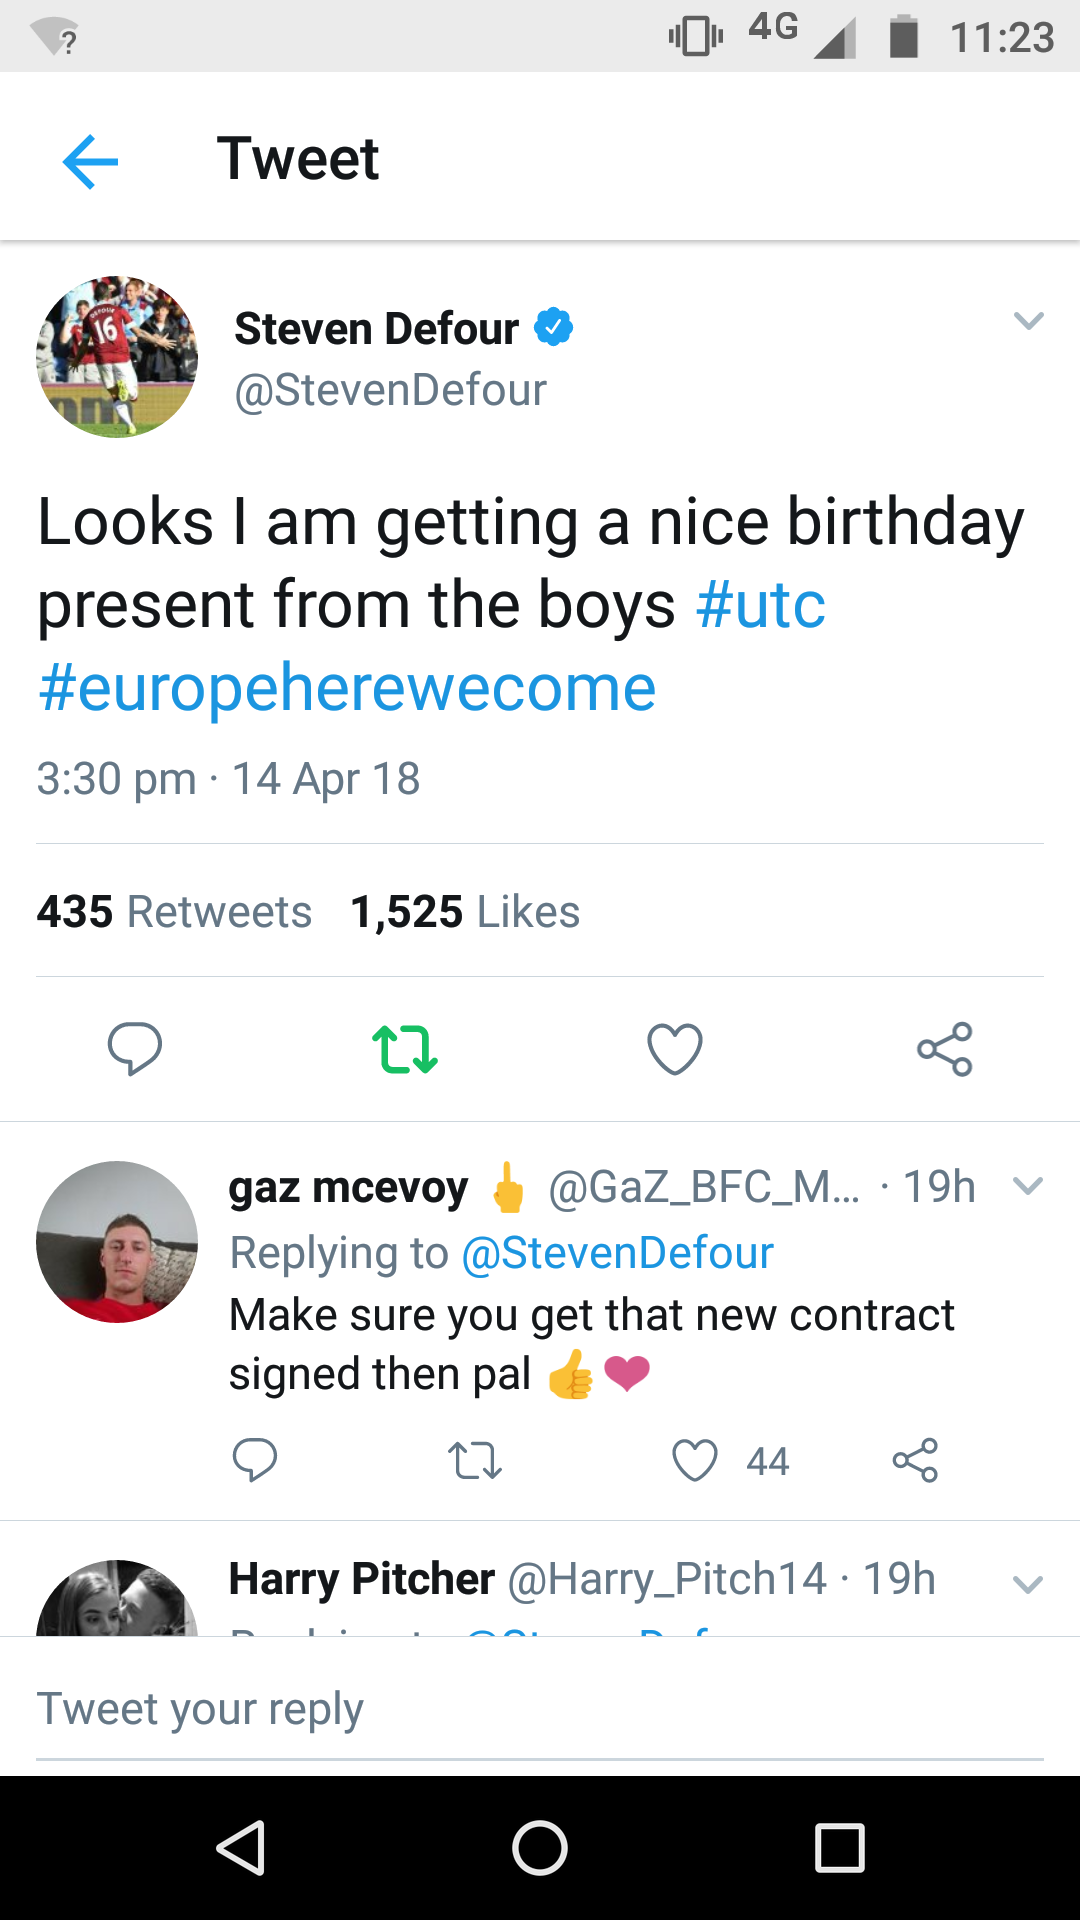Reply to Steven Defour's tweet
The height and width of the screenshot is (1920, 1080).
point(135,1049)
